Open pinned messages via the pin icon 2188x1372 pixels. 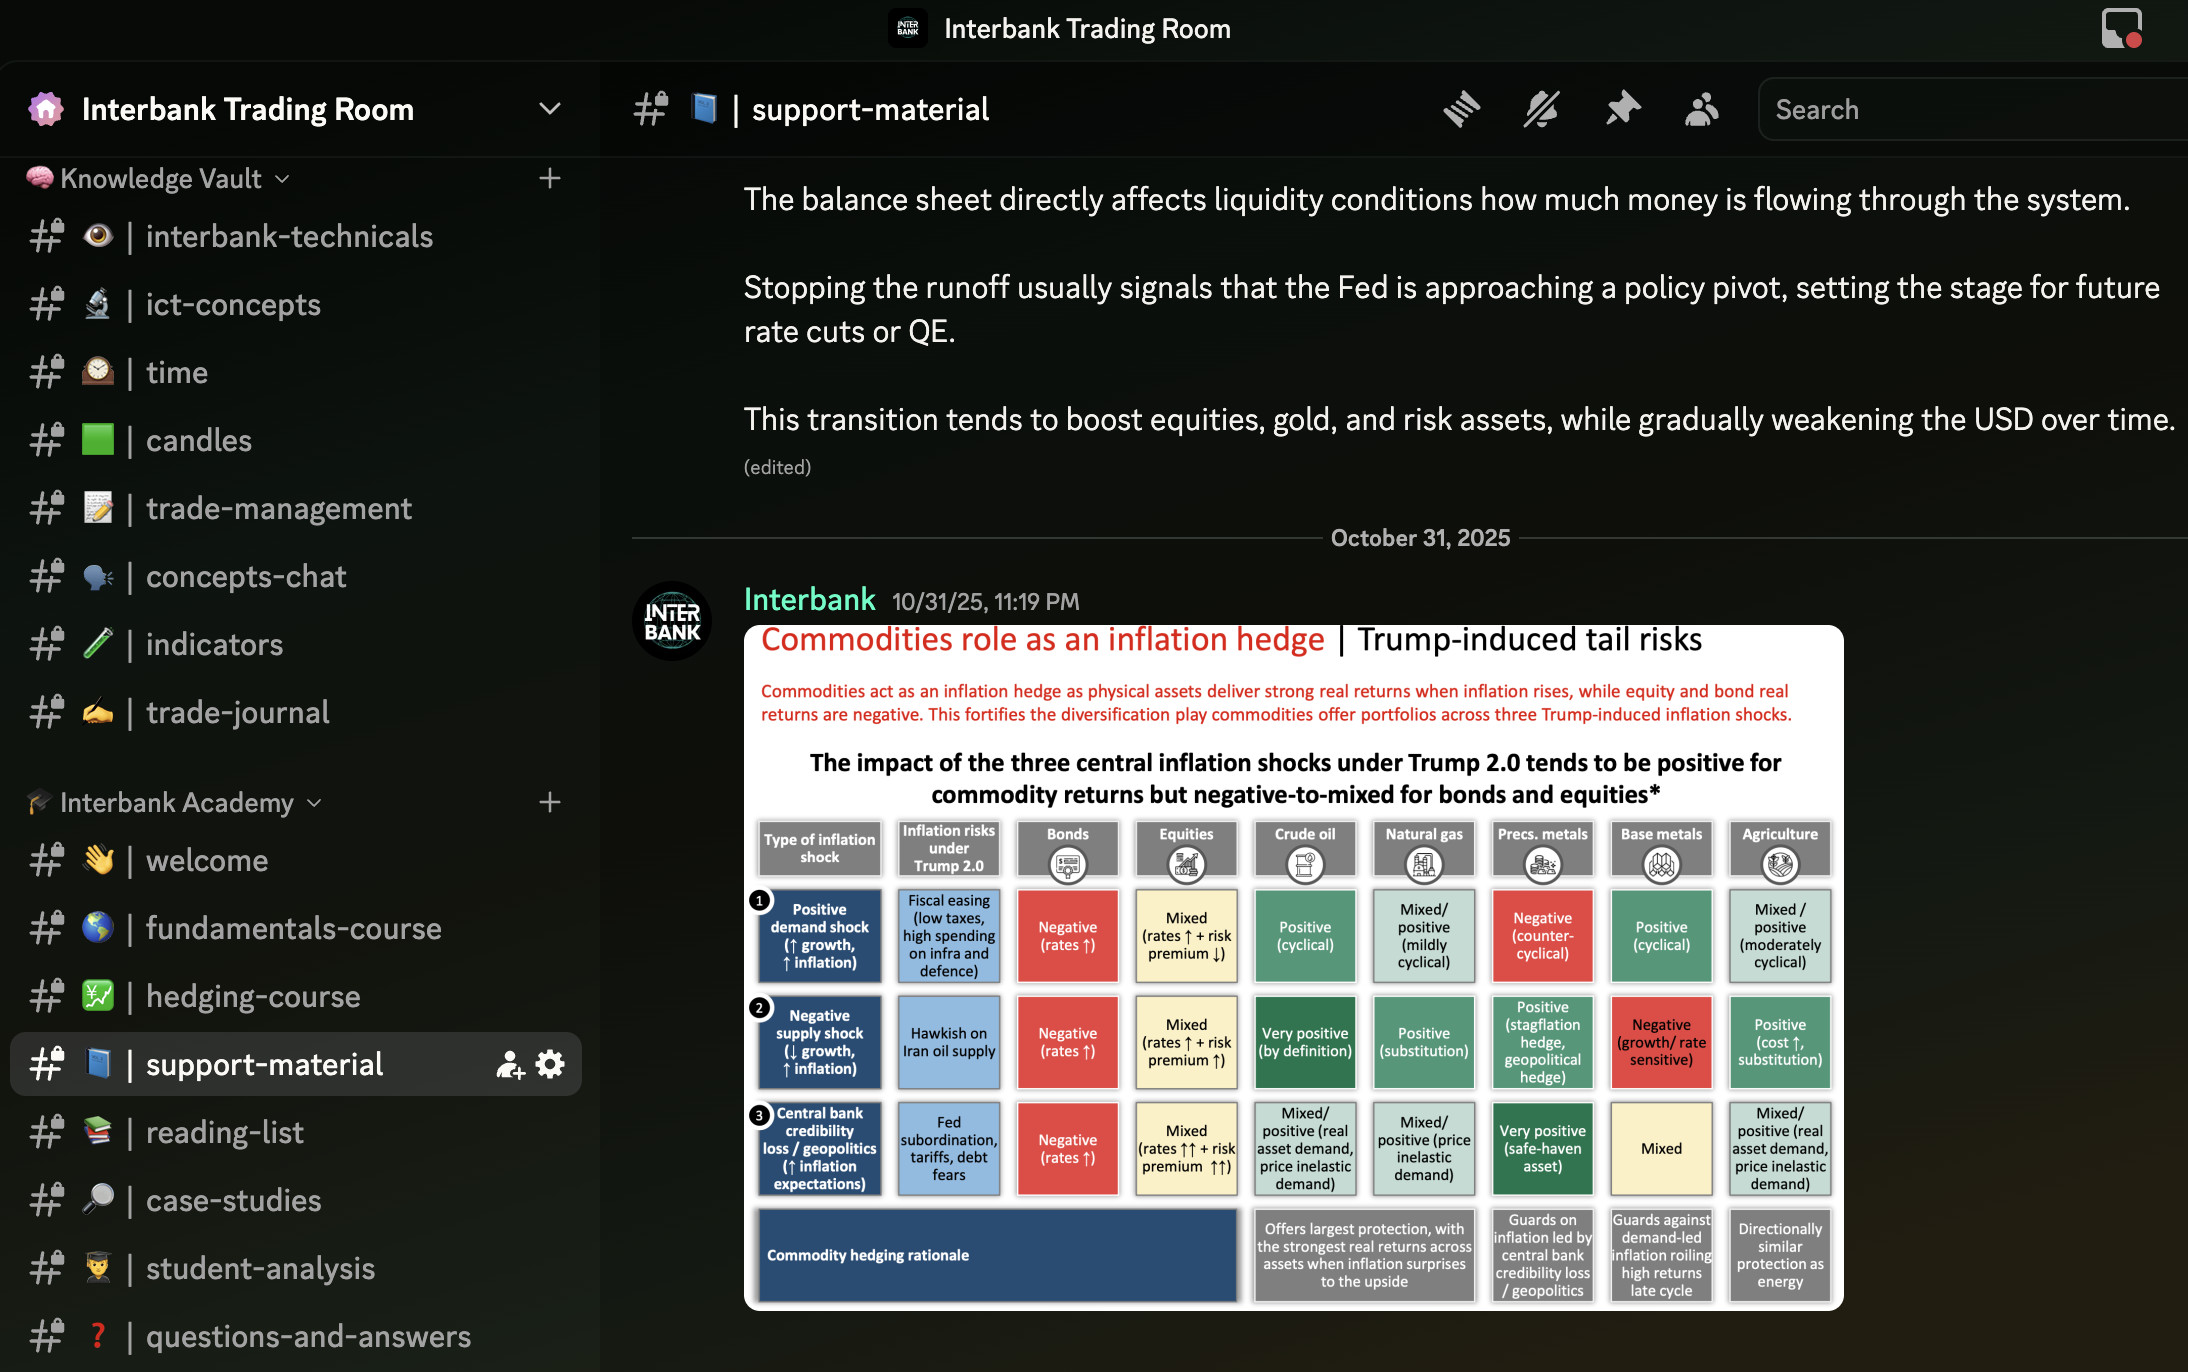pyautogui.click(x=1622, y=109)
